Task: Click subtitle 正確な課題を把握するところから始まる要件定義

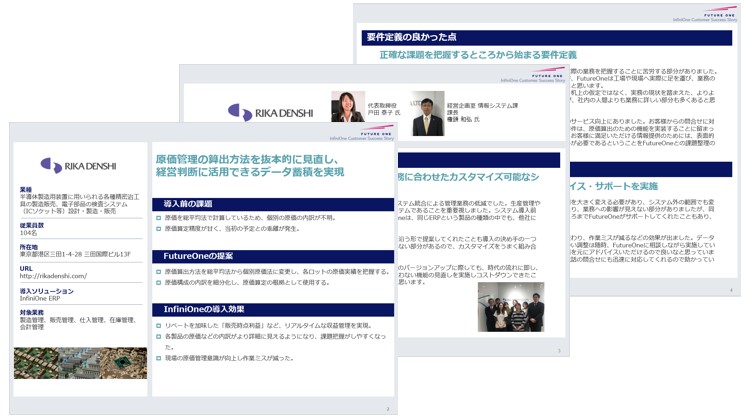Action: pyautogui.click(x=478, y=55)
